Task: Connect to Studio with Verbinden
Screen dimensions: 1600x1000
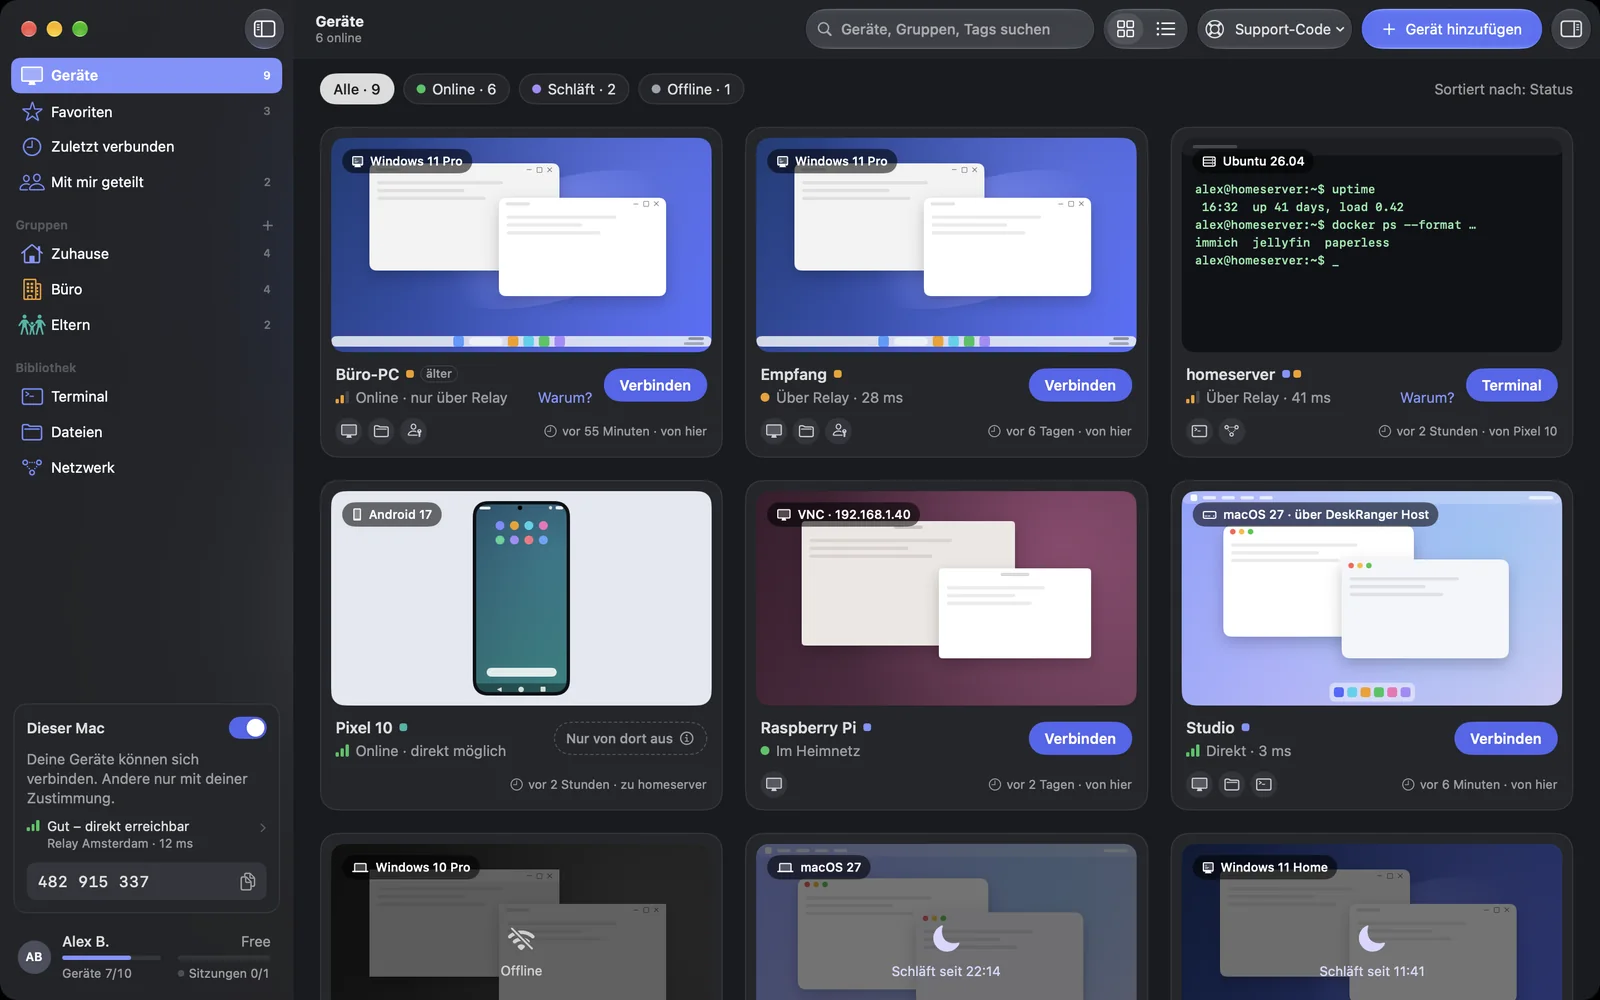Action: coord(1505,738)
